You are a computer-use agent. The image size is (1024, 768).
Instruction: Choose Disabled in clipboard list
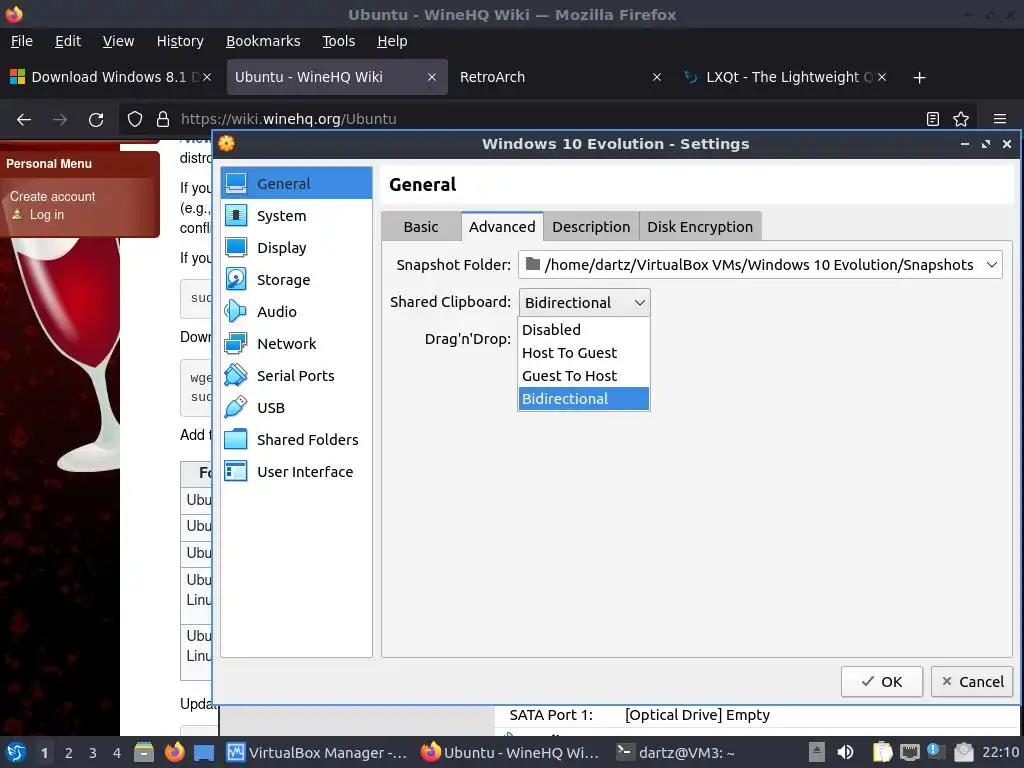584,330
